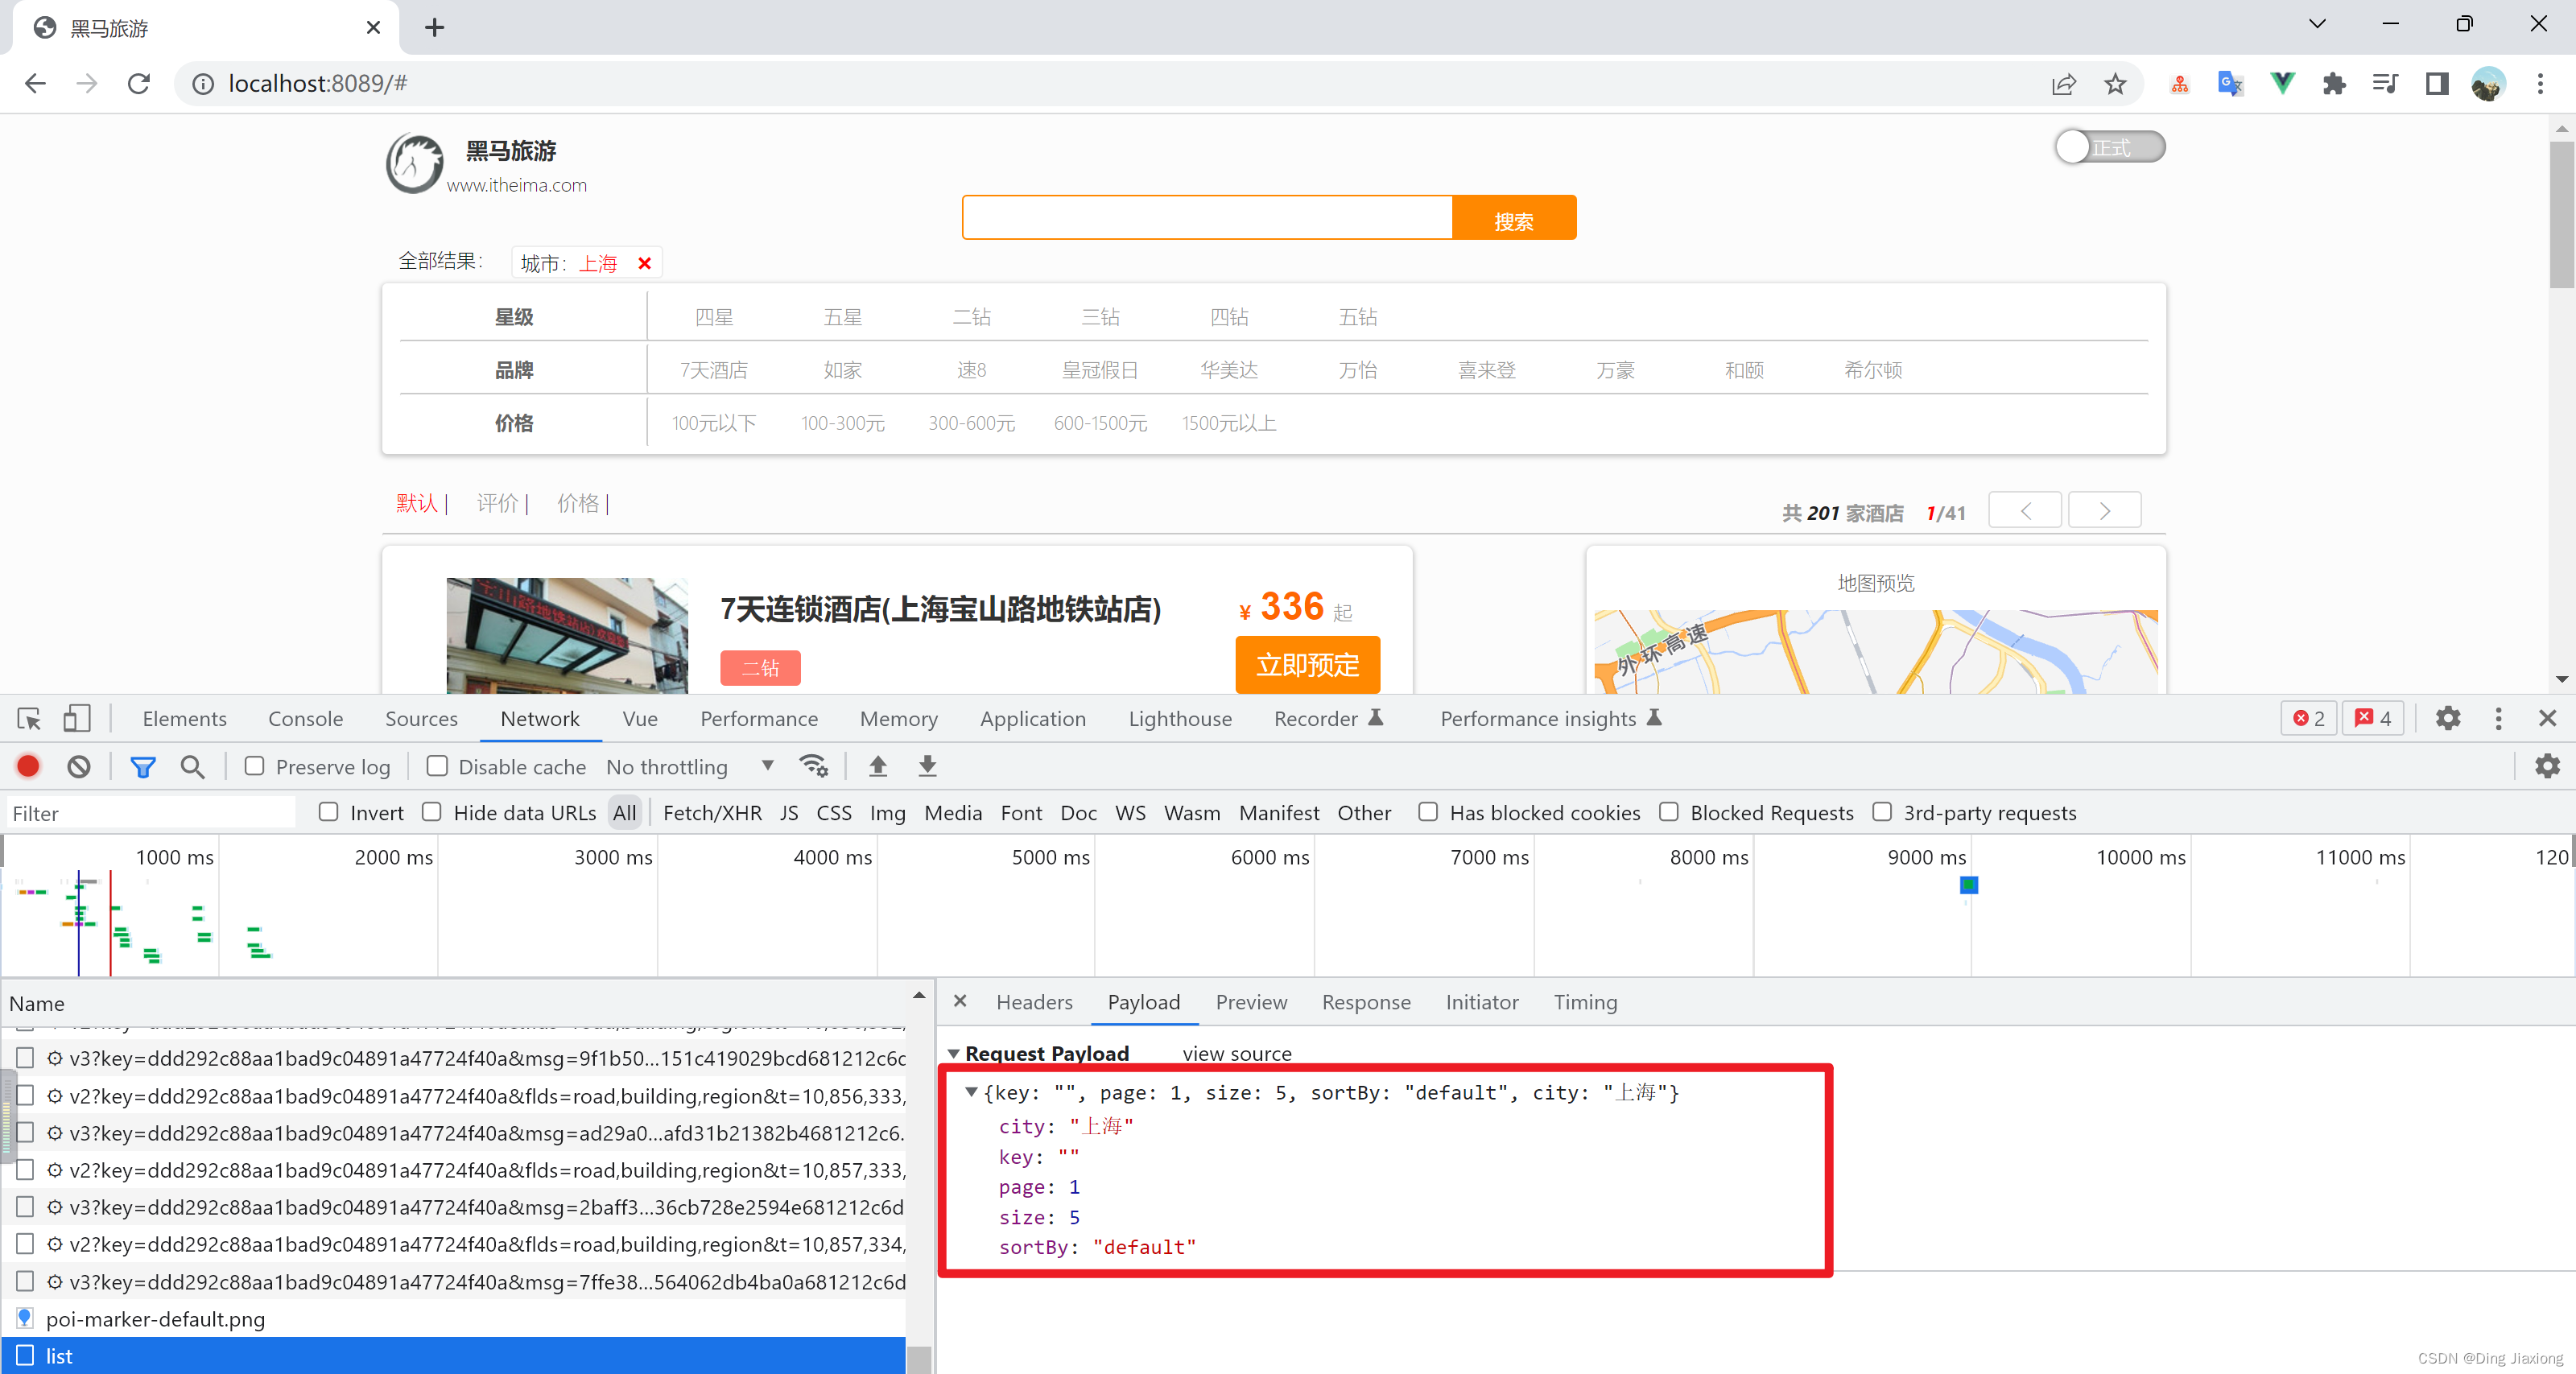2576x1374 pixels.
Task: Check the Invert filter checkbox
Action: click(x=329, y=812)
